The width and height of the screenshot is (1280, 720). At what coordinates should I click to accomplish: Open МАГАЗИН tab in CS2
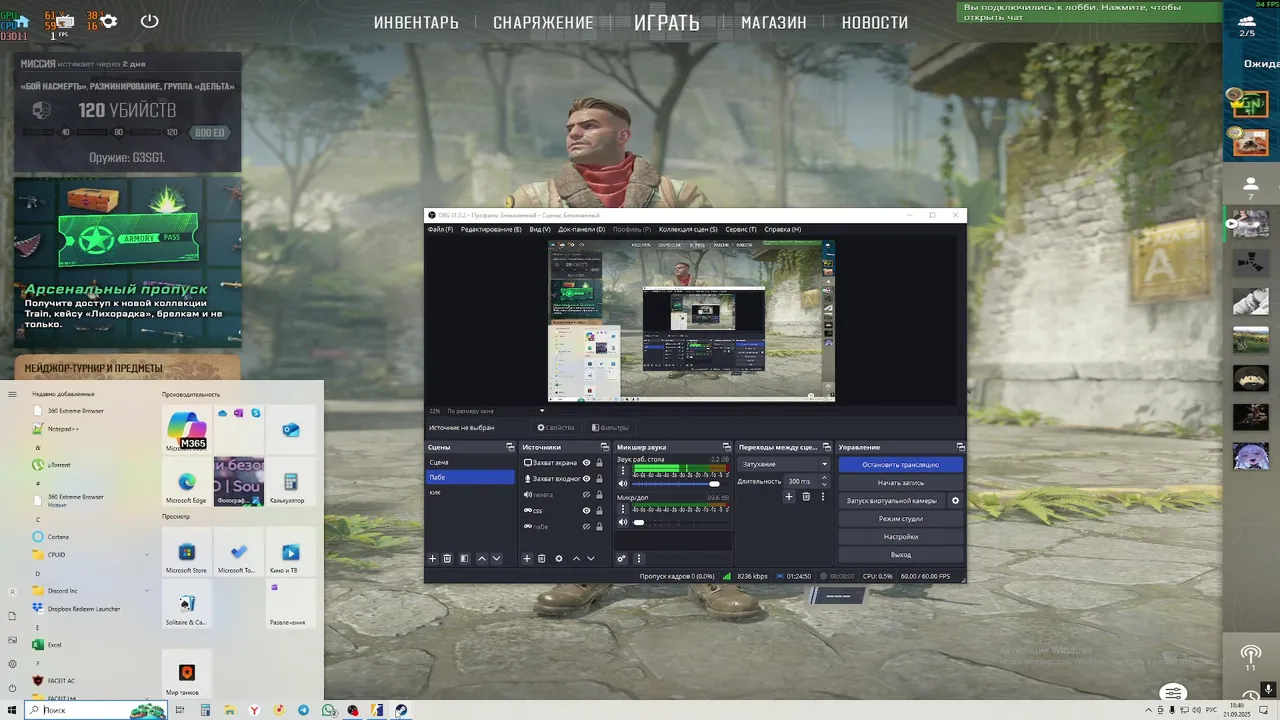point(774,23)
